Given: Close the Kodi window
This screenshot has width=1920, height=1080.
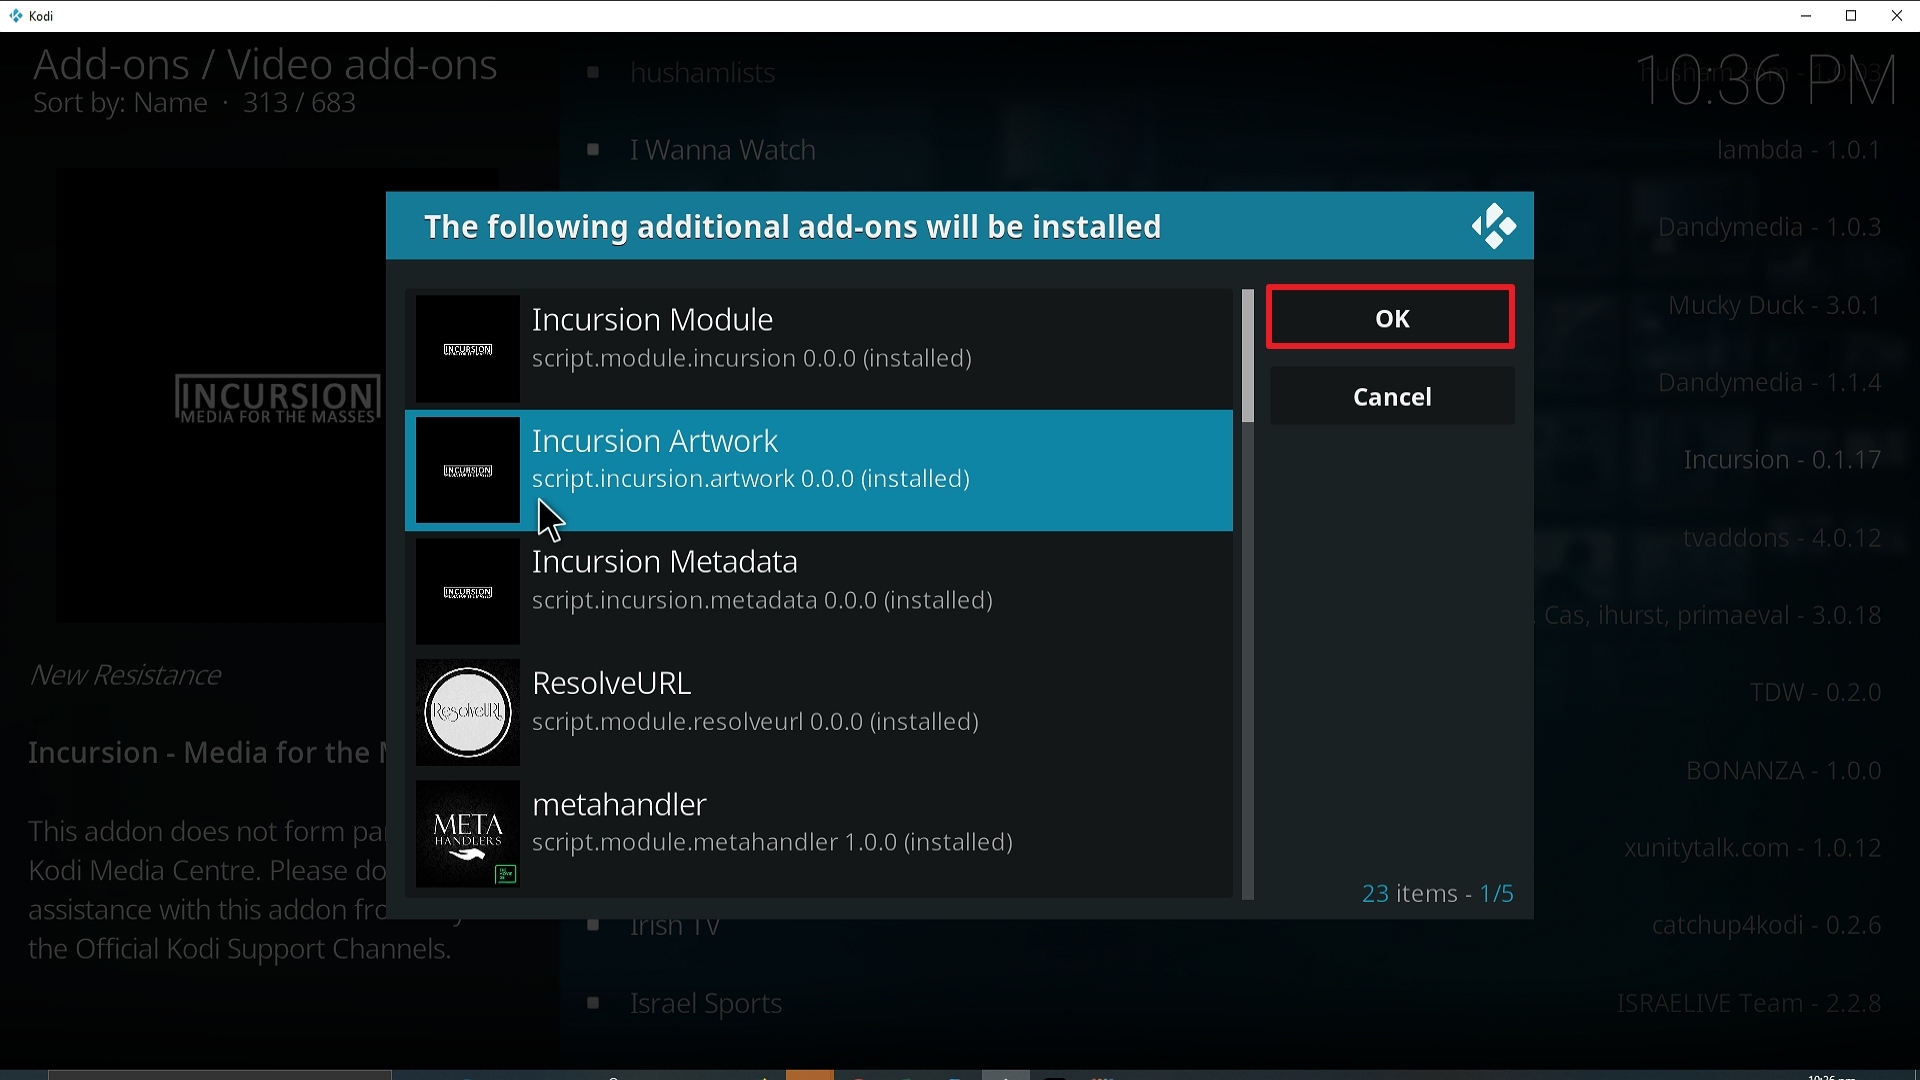Looking at the screenshot, I should click(x=1897, y=16).
